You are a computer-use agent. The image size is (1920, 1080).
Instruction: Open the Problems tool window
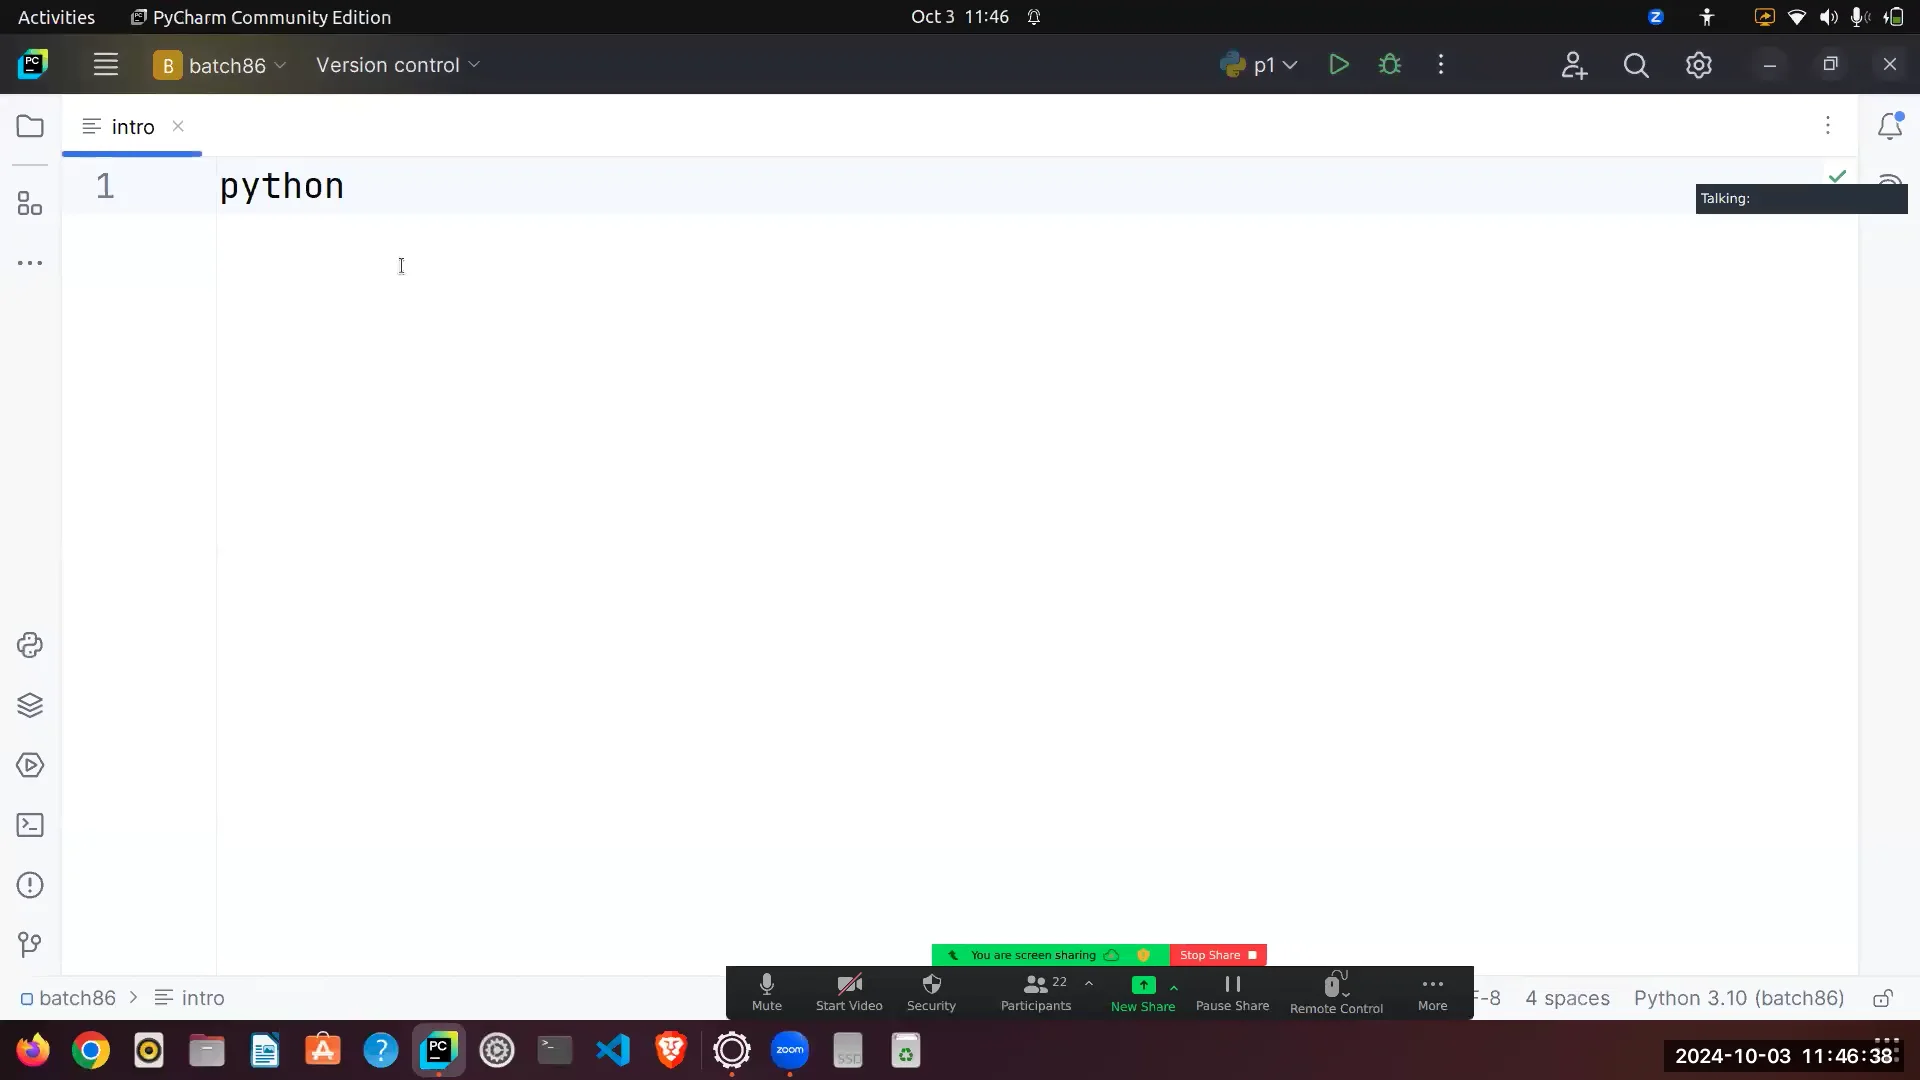coord(30,885)
